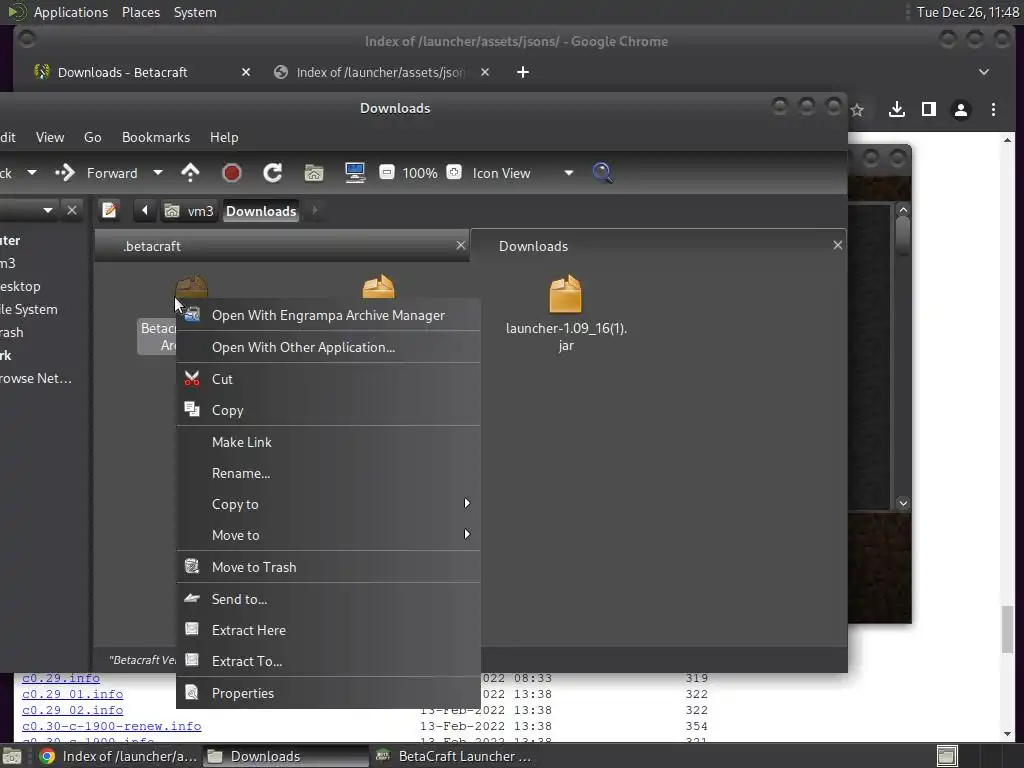This screenshot has height=768, width=1024.
Task: Open the c0.29_01.info link
Action: coord(72,694)
